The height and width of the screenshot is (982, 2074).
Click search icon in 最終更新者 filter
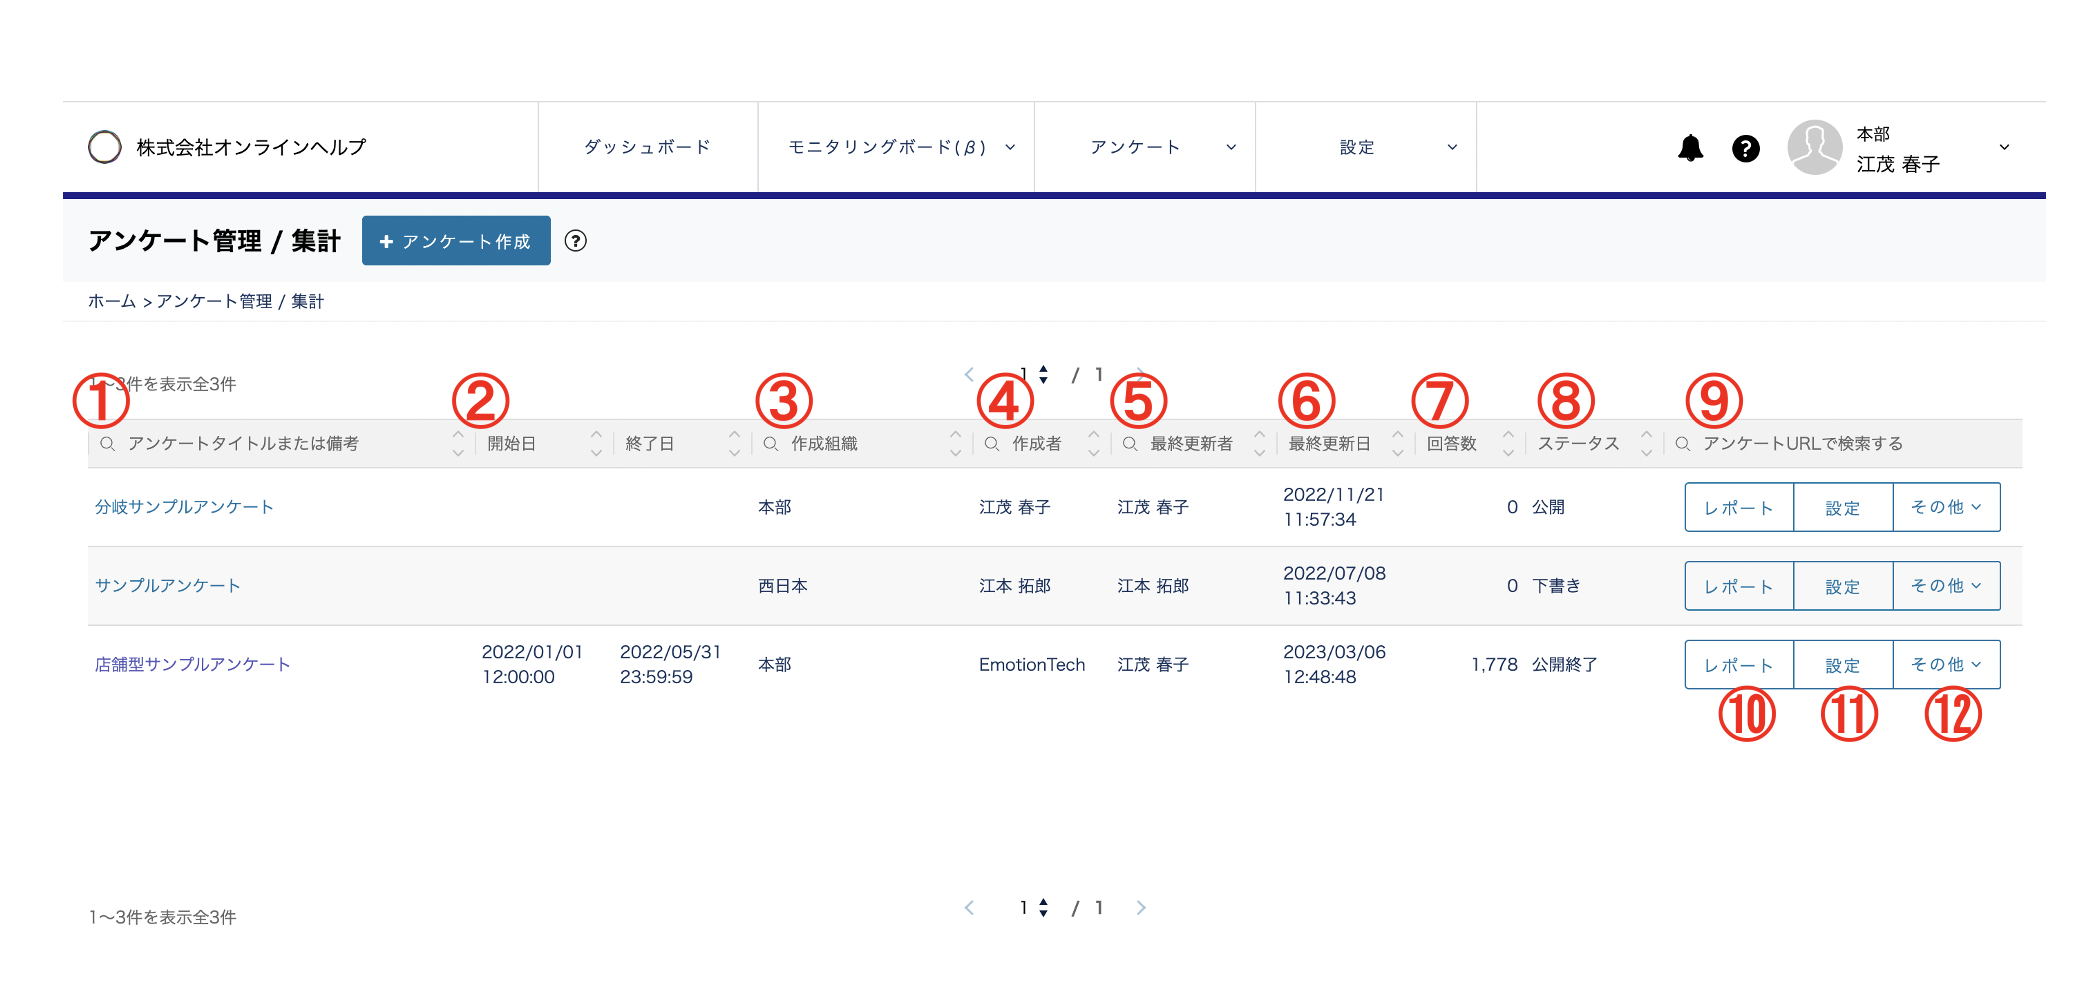[x=1130, y=444]
